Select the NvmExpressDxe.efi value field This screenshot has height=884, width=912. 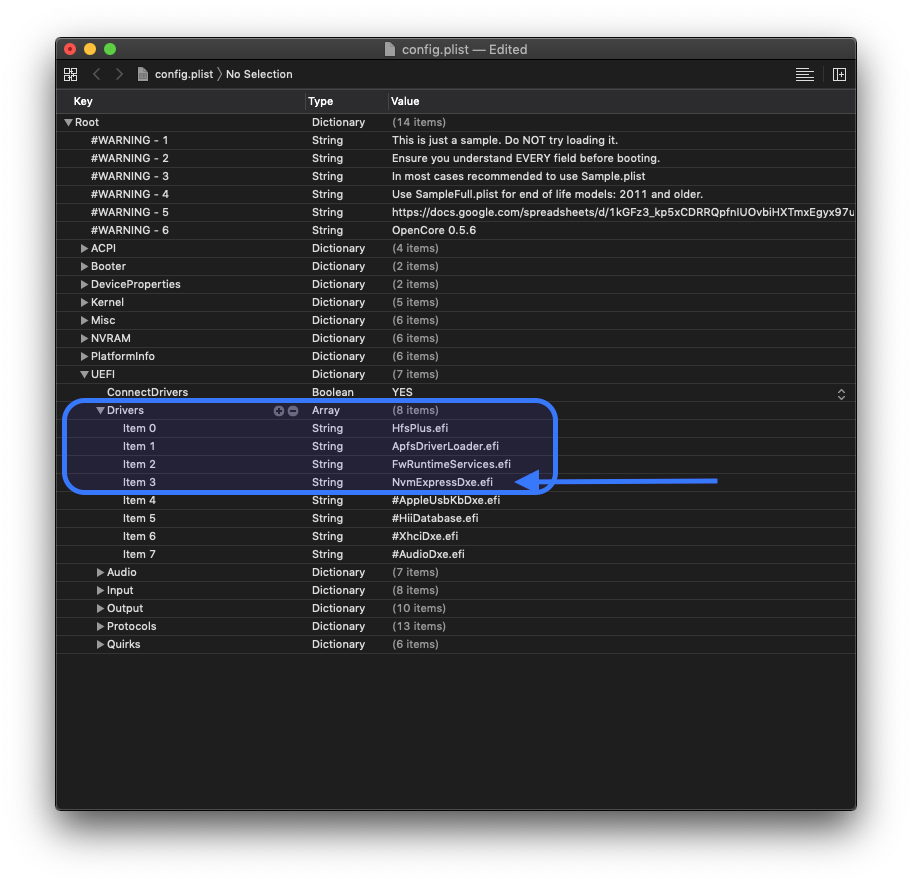442,483
